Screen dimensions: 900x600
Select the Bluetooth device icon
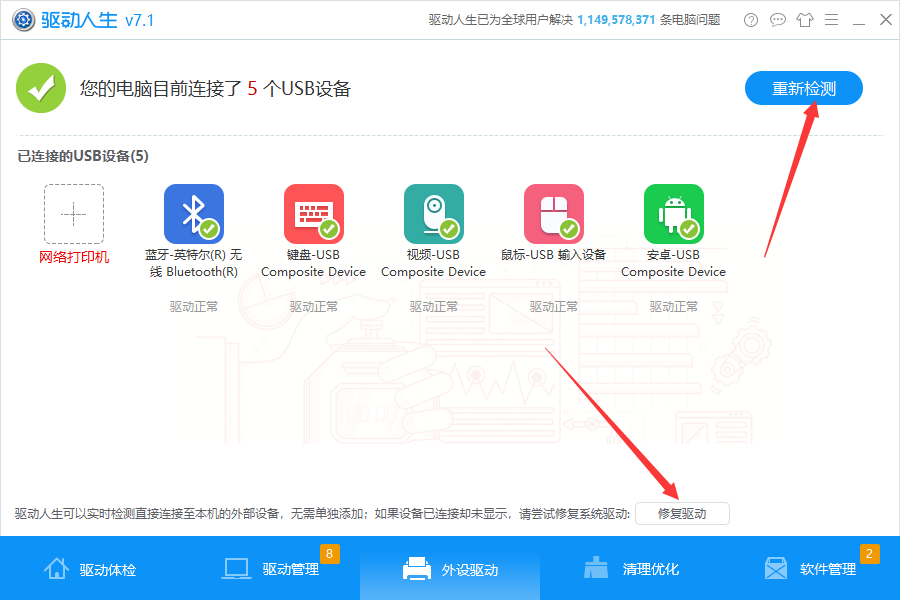194,214
